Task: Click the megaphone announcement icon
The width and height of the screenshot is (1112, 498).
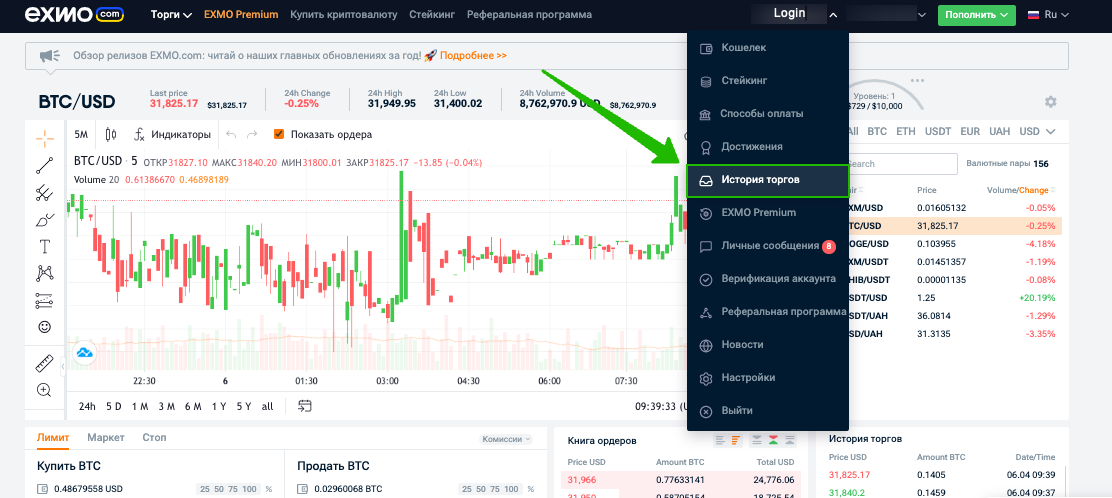Action: click(48, 55)
